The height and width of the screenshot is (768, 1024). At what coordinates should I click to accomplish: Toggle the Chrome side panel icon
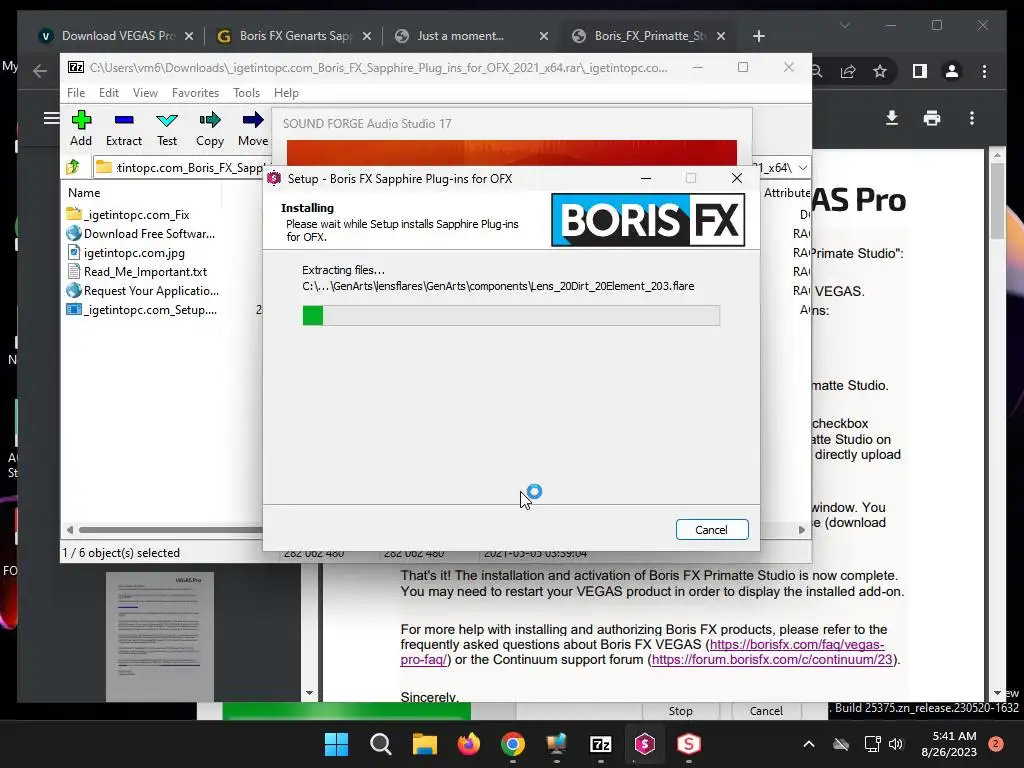point(920,71)
